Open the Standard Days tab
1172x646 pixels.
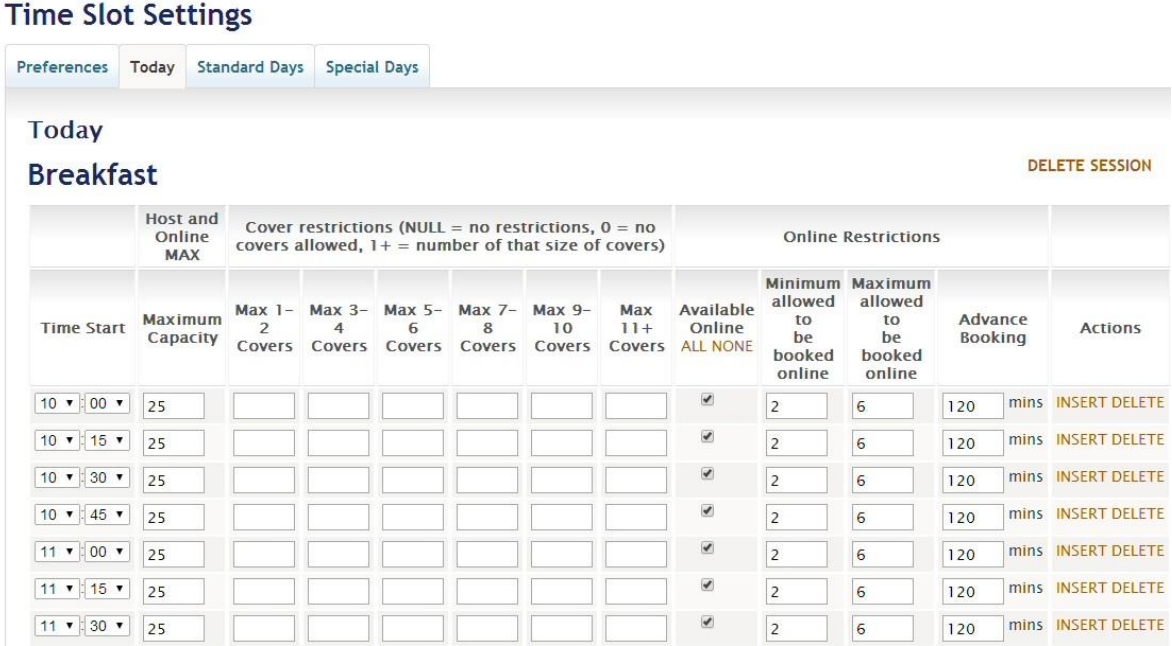(250, 67)
